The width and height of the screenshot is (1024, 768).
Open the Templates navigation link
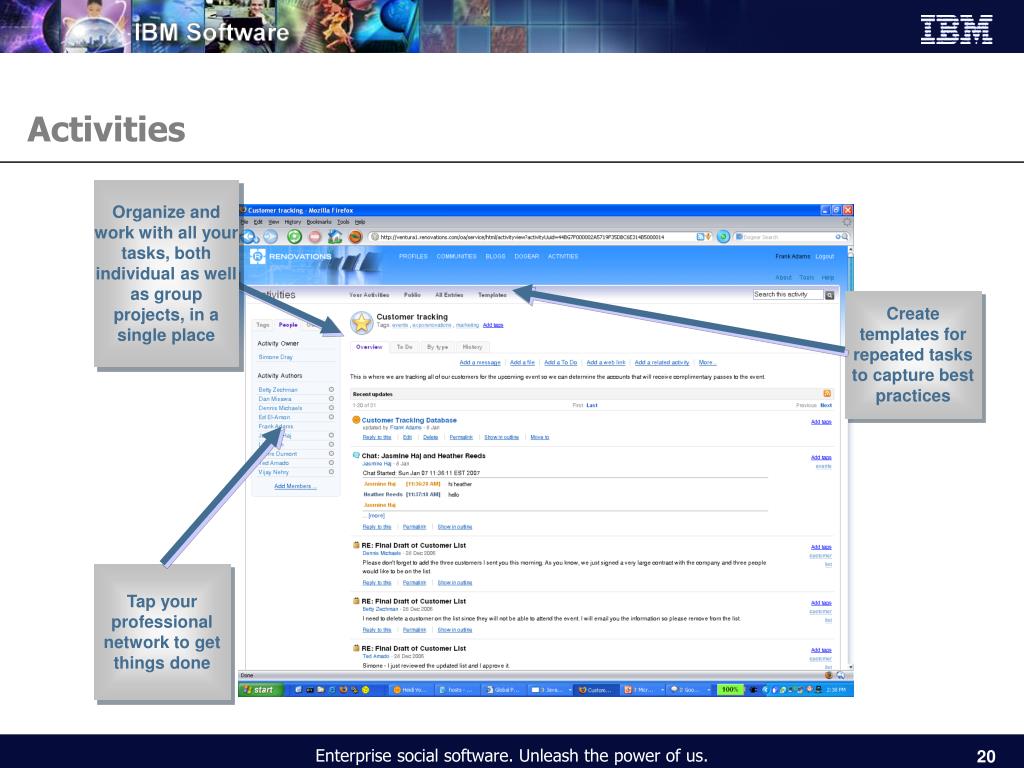pos(492,295)
